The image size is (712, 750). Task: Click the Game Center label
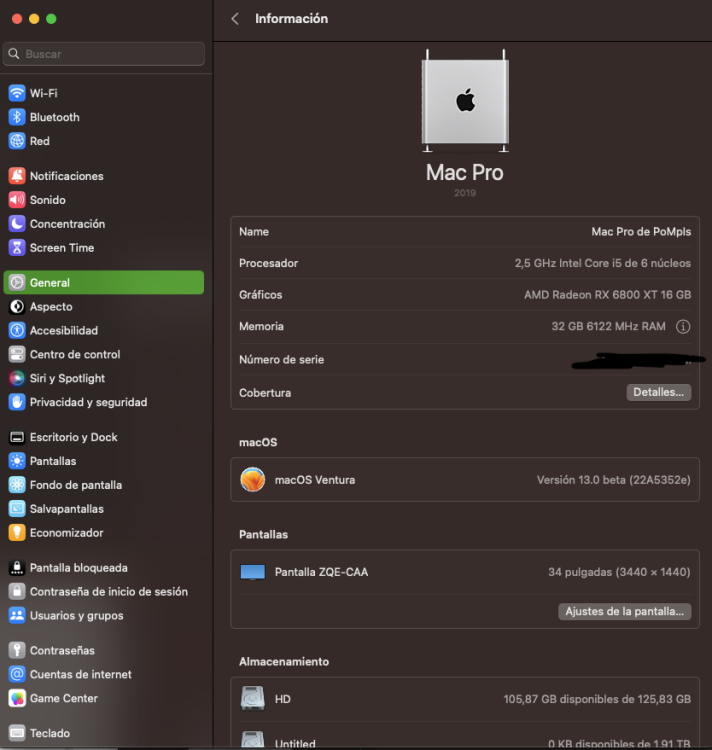(64, 698)
